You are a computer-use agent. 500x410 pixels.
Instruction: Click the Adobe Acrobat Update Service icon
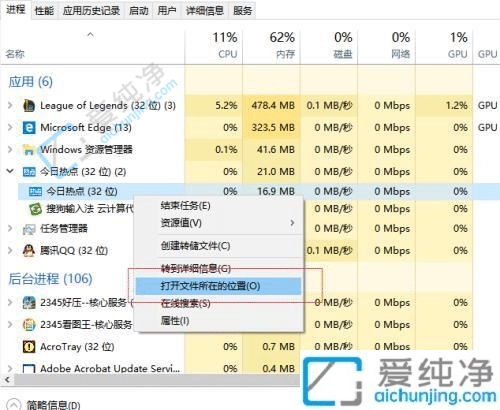(x=29, y=369)
